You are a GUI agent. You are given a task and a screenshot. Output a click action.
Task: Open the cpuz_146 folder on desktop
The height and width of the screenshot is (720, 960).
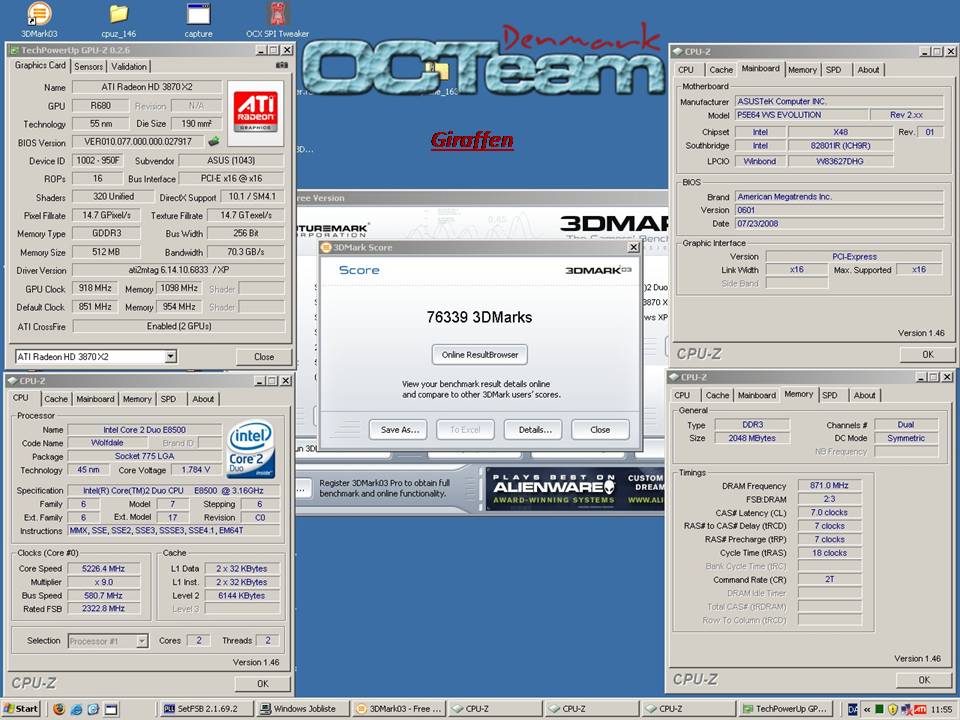[x=119, y=18]
